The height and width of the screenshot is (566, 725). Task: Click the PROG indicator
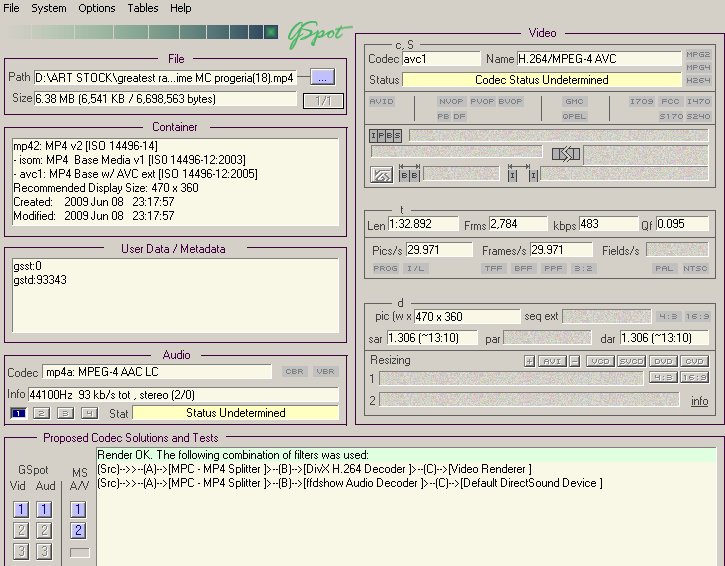[385, 269]
